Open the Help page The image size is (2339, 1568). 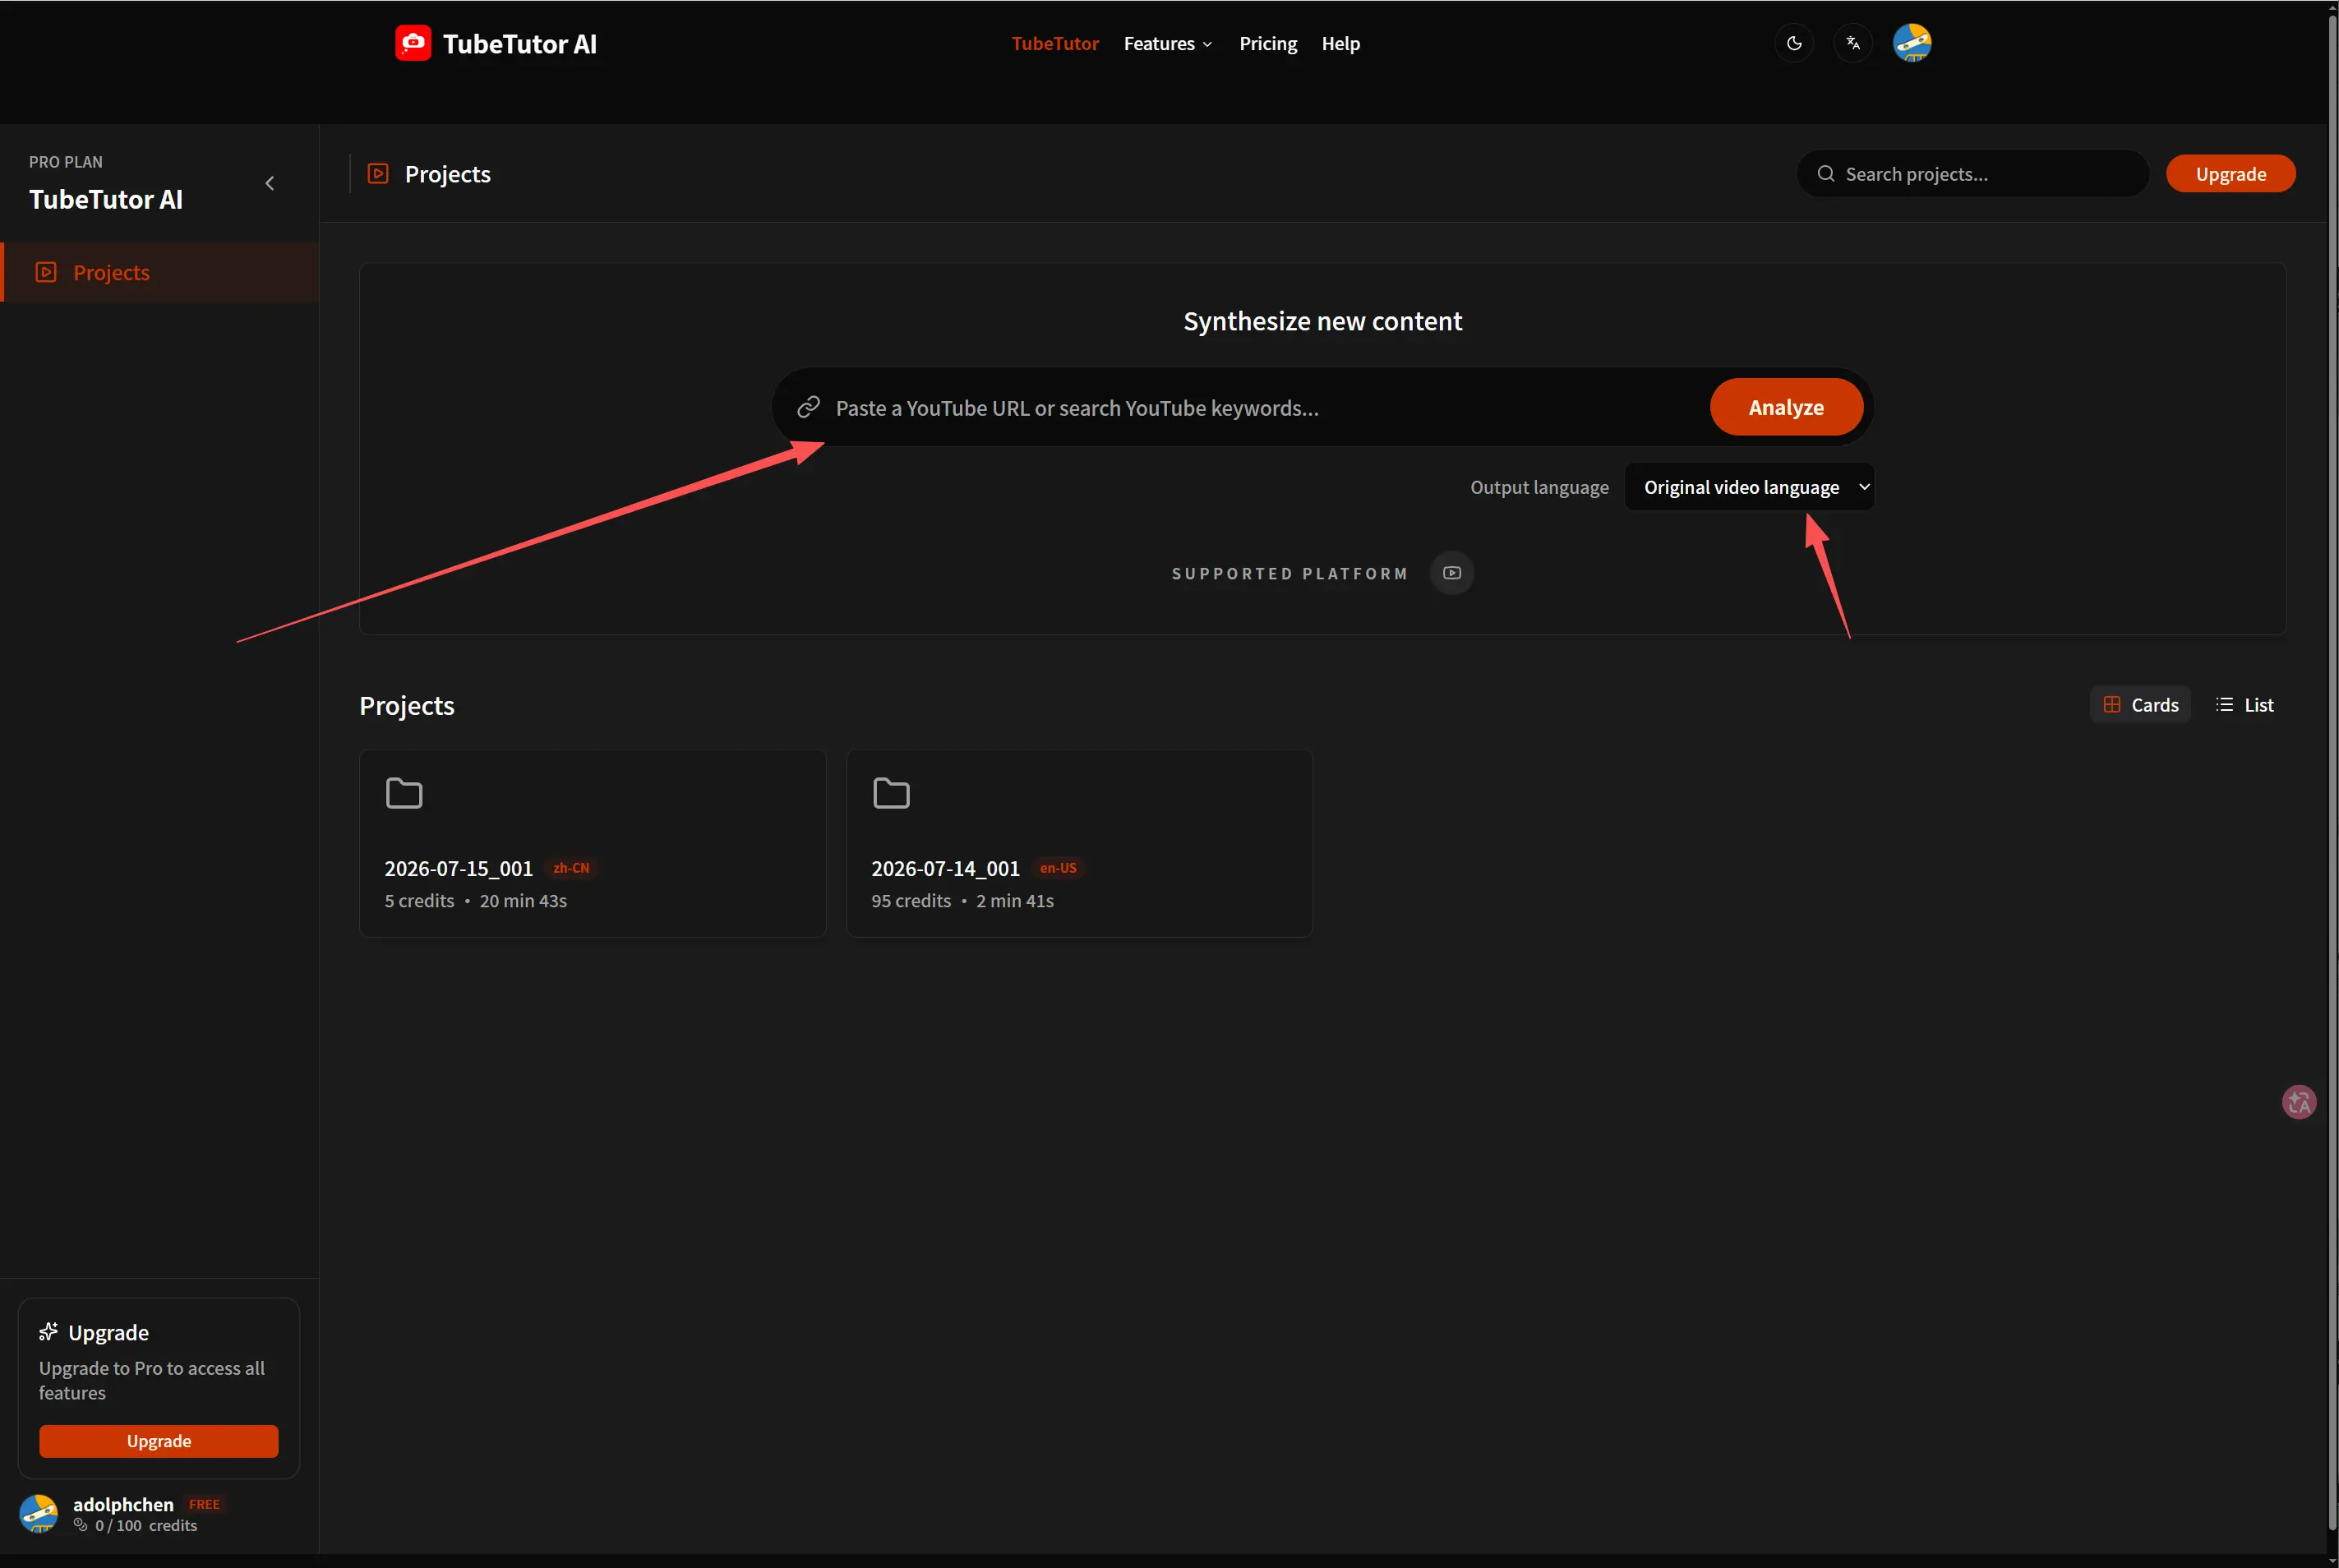coord(1340,44)
